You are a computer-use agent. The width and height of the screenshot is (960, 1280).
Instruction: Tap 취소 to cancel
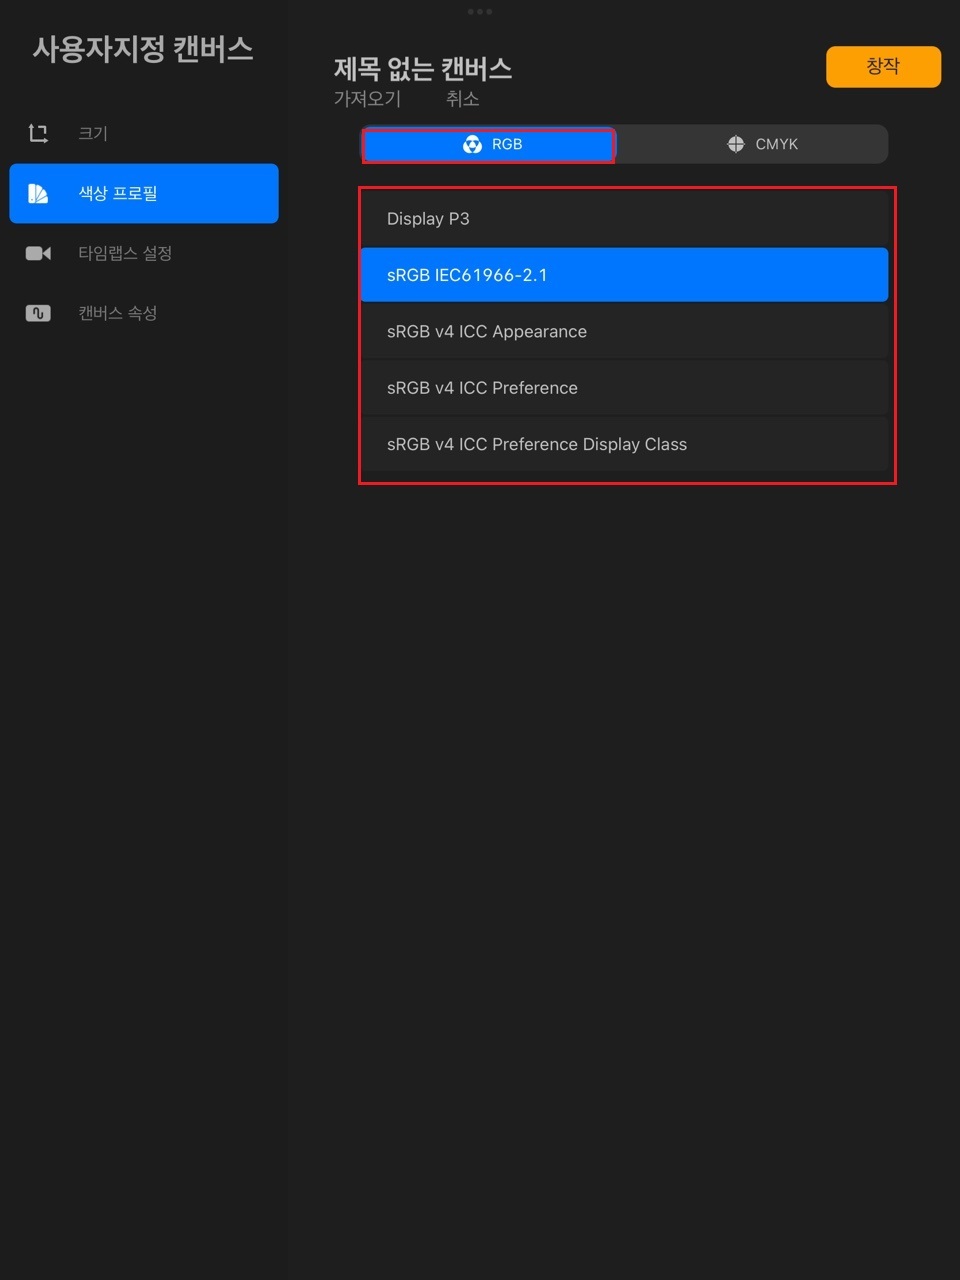tap(462, 98)
